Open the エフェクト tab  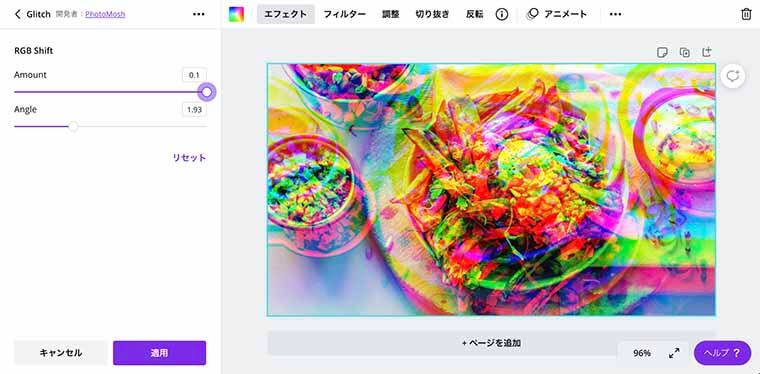coord(285,14)
